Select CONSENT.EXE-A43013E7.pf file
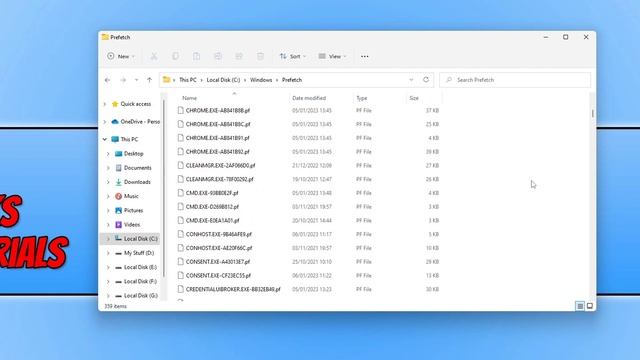This screenshot has width=640, height=360. (218, 262)
